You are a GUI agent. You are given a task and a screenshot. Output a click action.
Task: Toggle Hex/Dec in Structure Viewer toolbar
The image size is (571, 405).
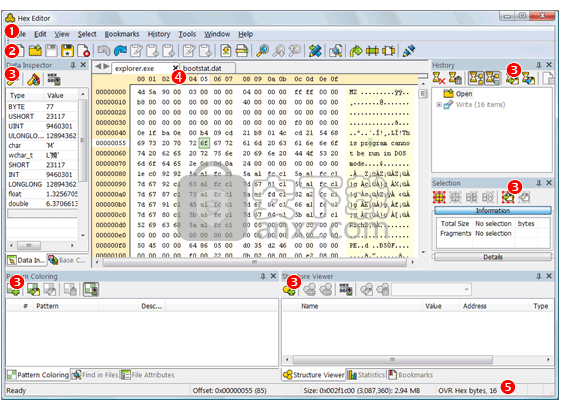click(x=345, y=290)
